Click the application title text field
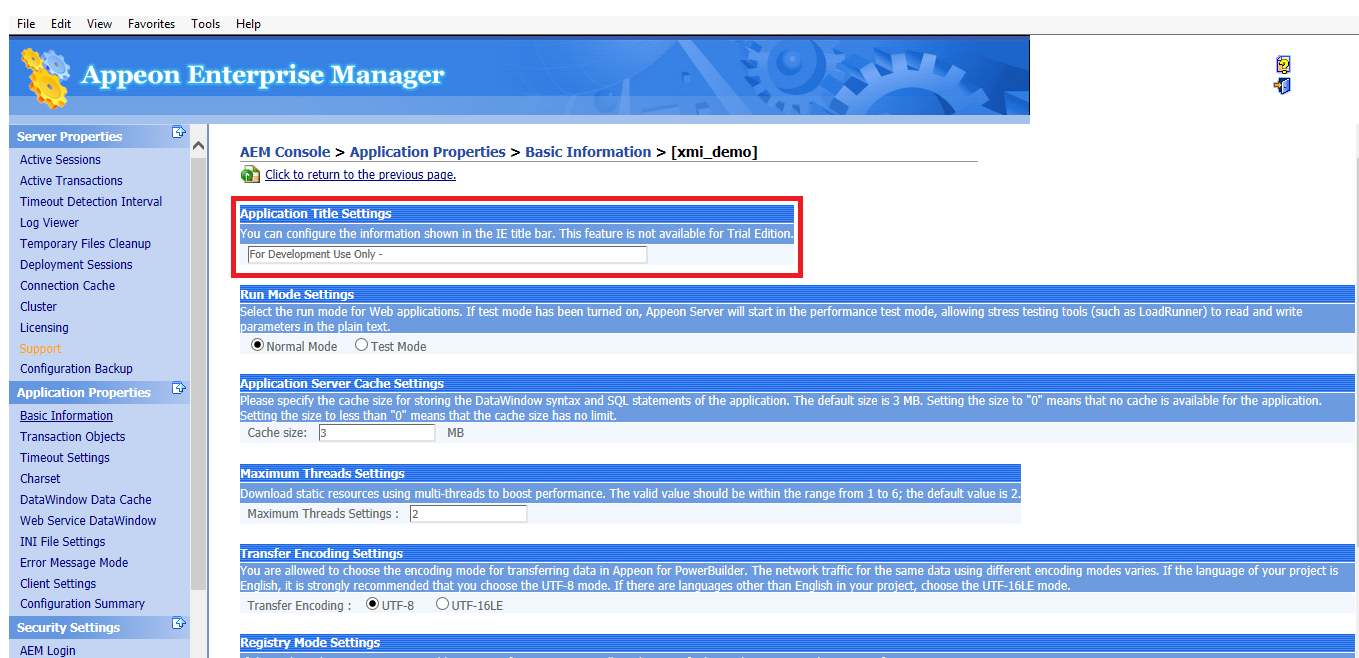 [x=447, y=255]
